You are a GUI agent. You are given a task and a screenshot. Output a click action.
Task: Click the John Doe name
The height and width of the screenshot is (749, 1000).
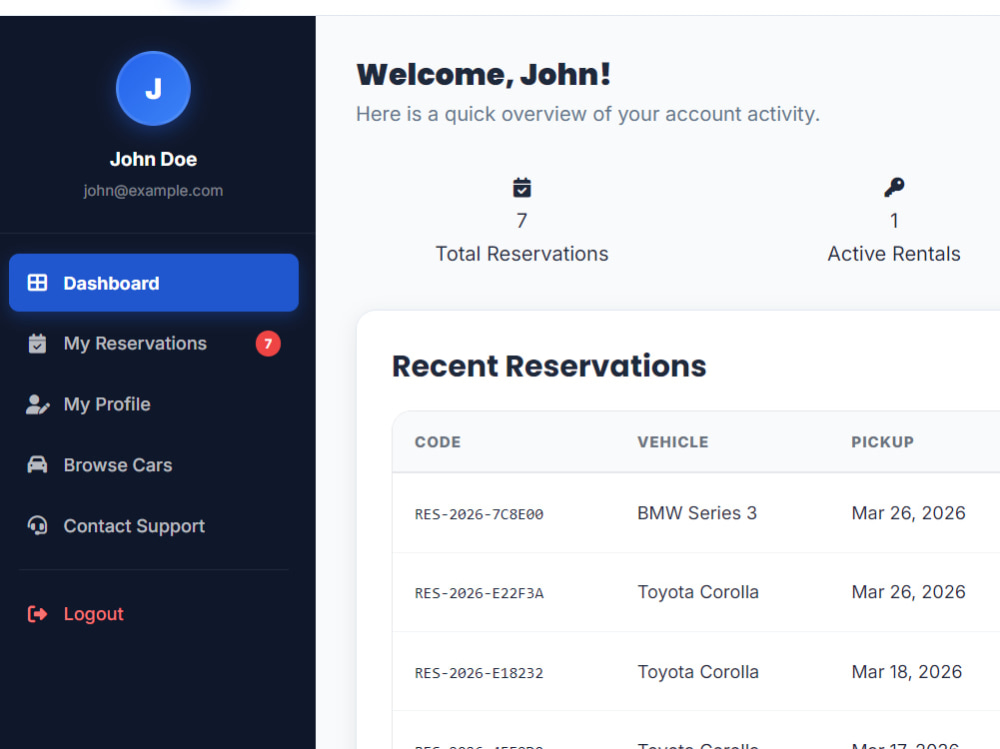pyautogui.click(x=153, y=159)
